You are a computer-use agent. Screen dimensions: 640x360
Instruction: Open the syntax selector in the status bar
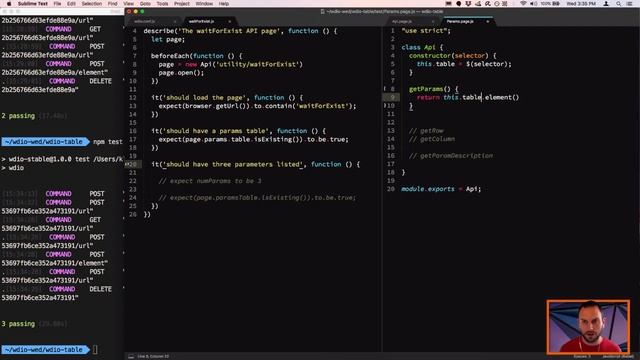(617, 356)
